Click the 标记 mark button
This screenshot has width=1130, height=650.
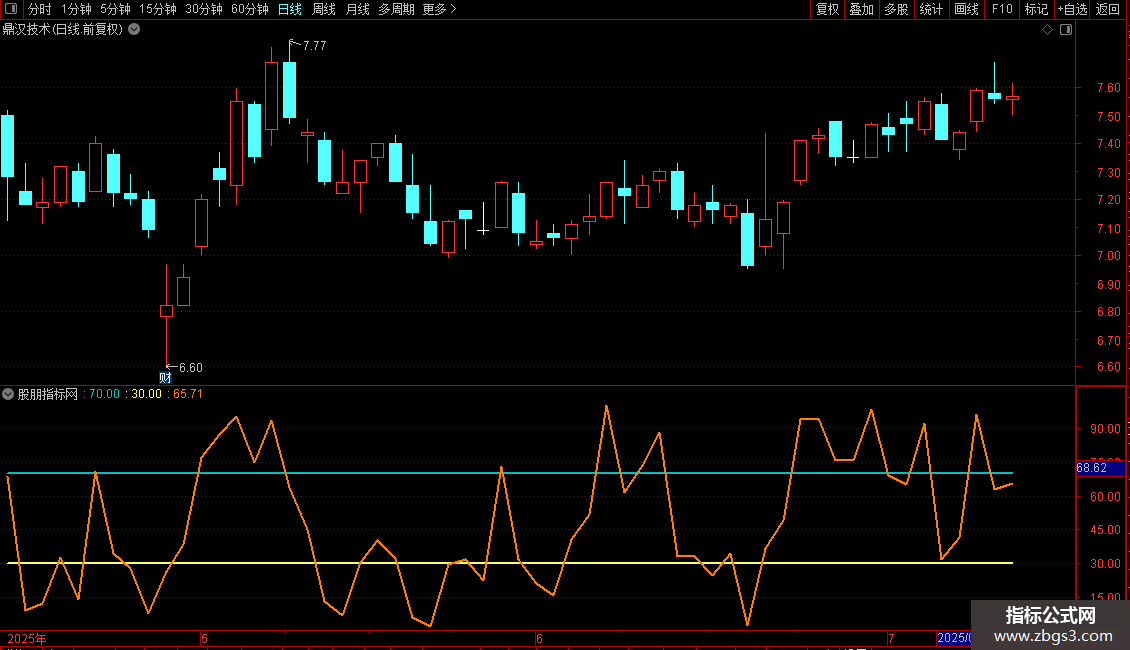point(1036,9)
